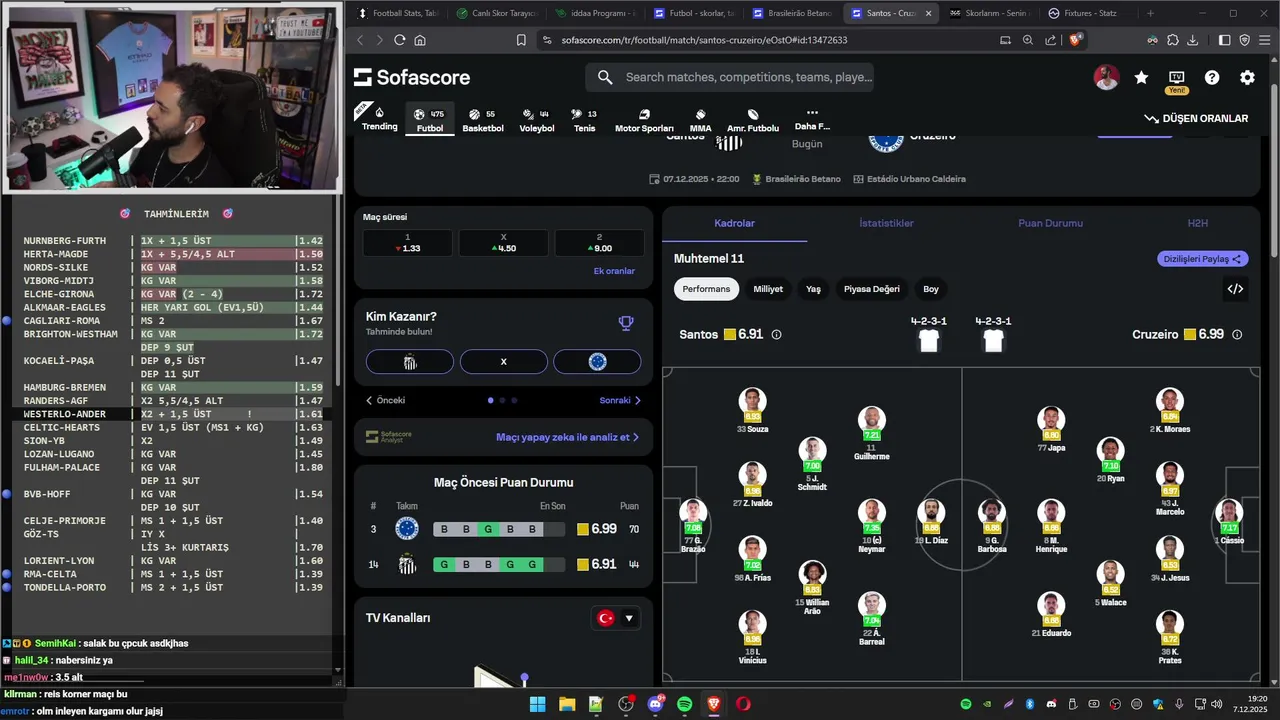Open Spotify from the Windows taskbar
The height and width of the screenshot is (720, 1280).
(x=685, y=704)
